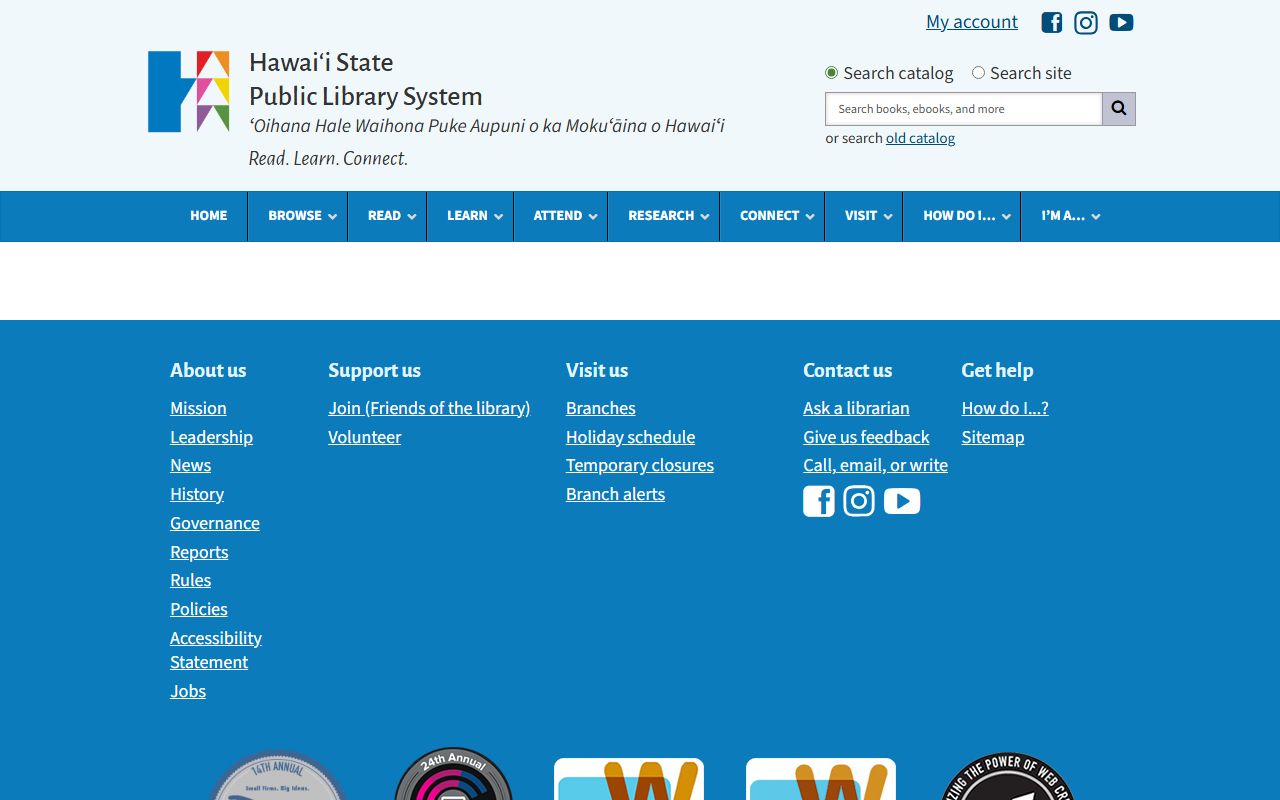The height and width of the screenshot is (800, 1280).
Task: Click the magnifier search button
Action: click(x=1119, y=109)
